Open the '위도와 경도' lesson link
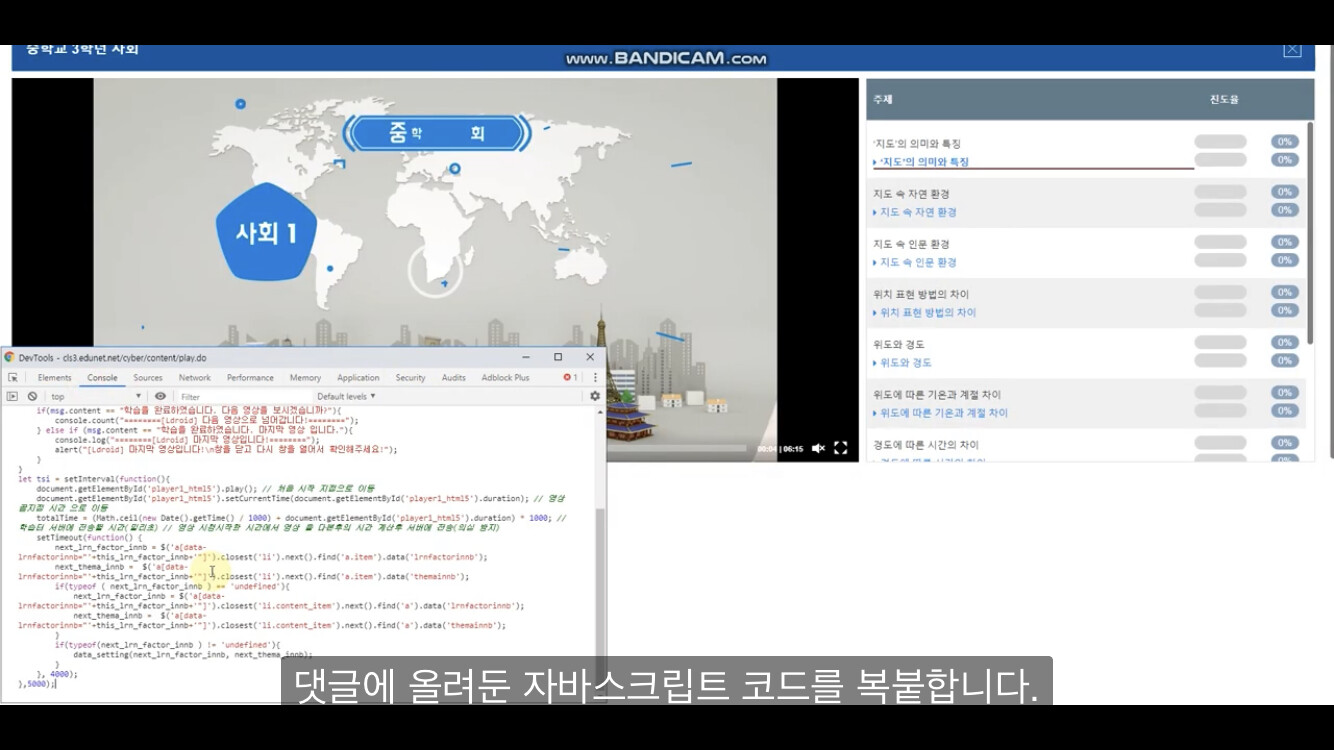Image resolution: width=1334 pixels, height=750 pixels. 906,362
